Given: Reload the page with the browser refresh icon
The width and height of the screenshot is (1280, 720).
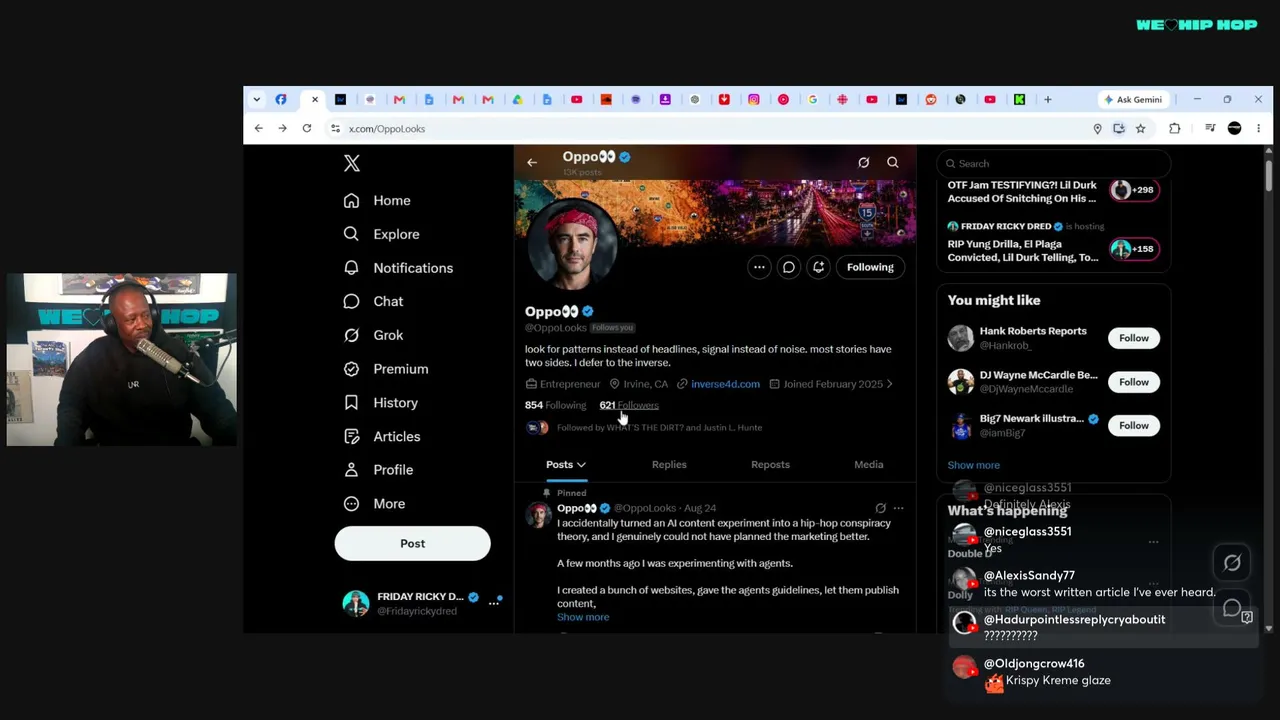Looking at the screenshot, I should click(x=307, y=128).
